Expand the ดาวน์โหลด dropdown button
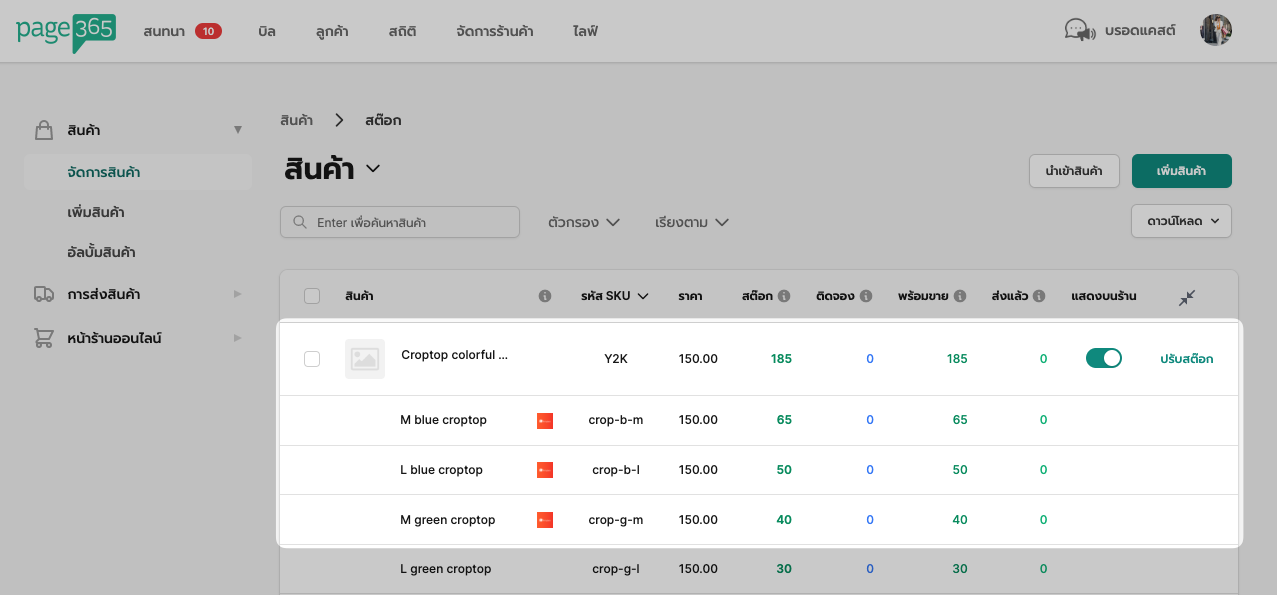 [x=1181, y=221]
